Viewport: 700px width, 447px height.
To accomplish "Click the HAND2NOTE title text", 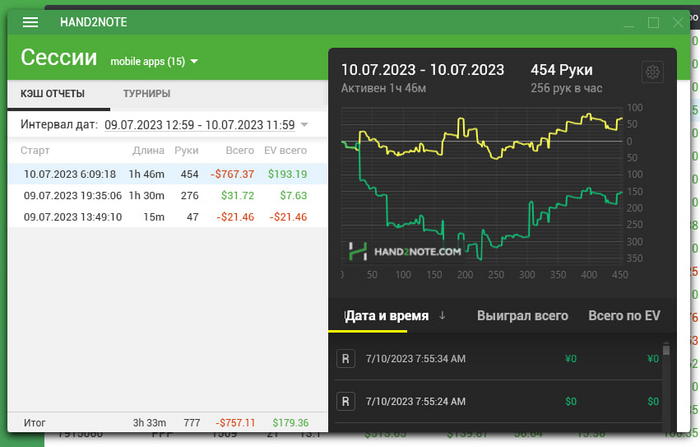I will [x=94, y=22].
